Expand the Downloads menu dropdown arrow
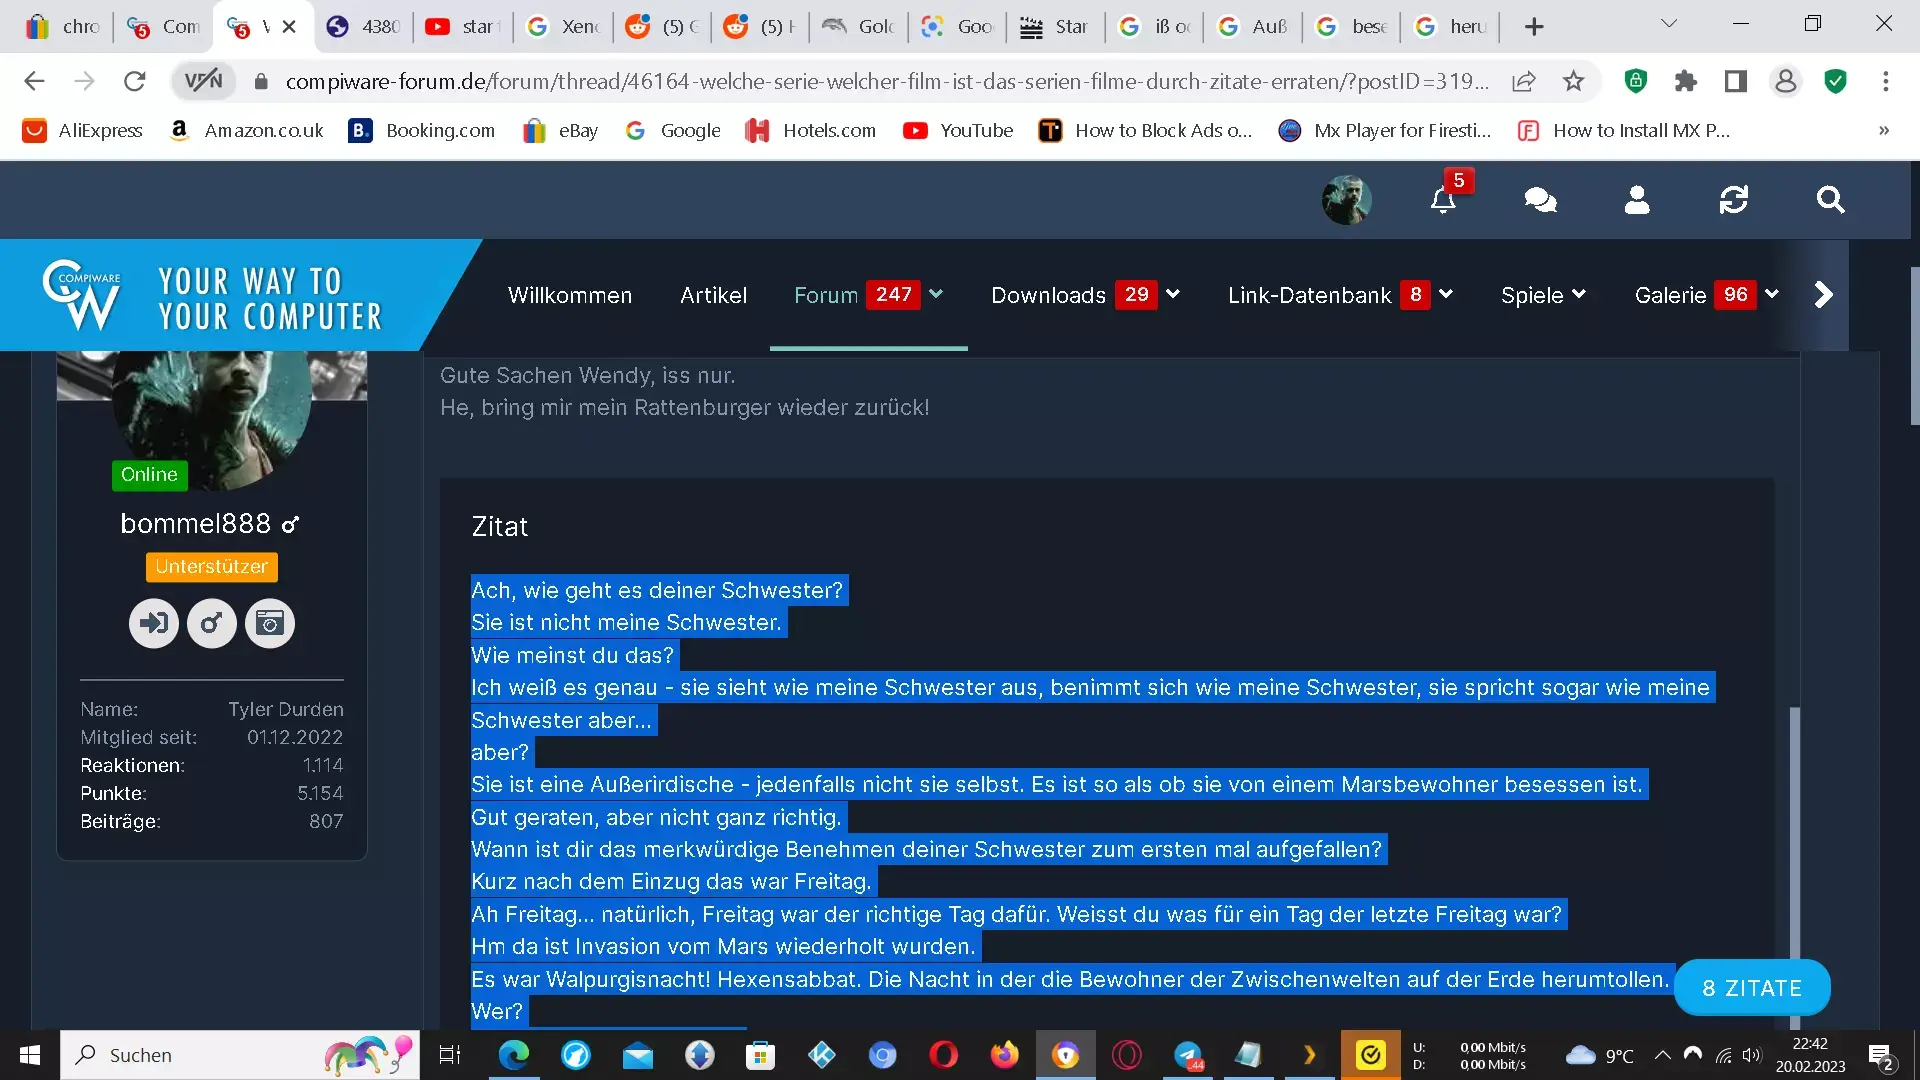This screenshot has width=1920, height=1080. coord(1173,294)
